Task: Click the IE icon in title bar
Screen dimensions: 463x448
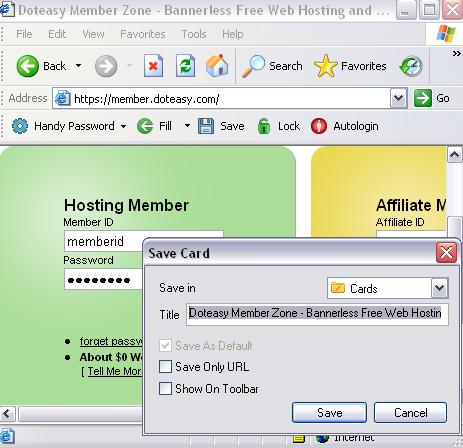Action: (x=7, y=10)
